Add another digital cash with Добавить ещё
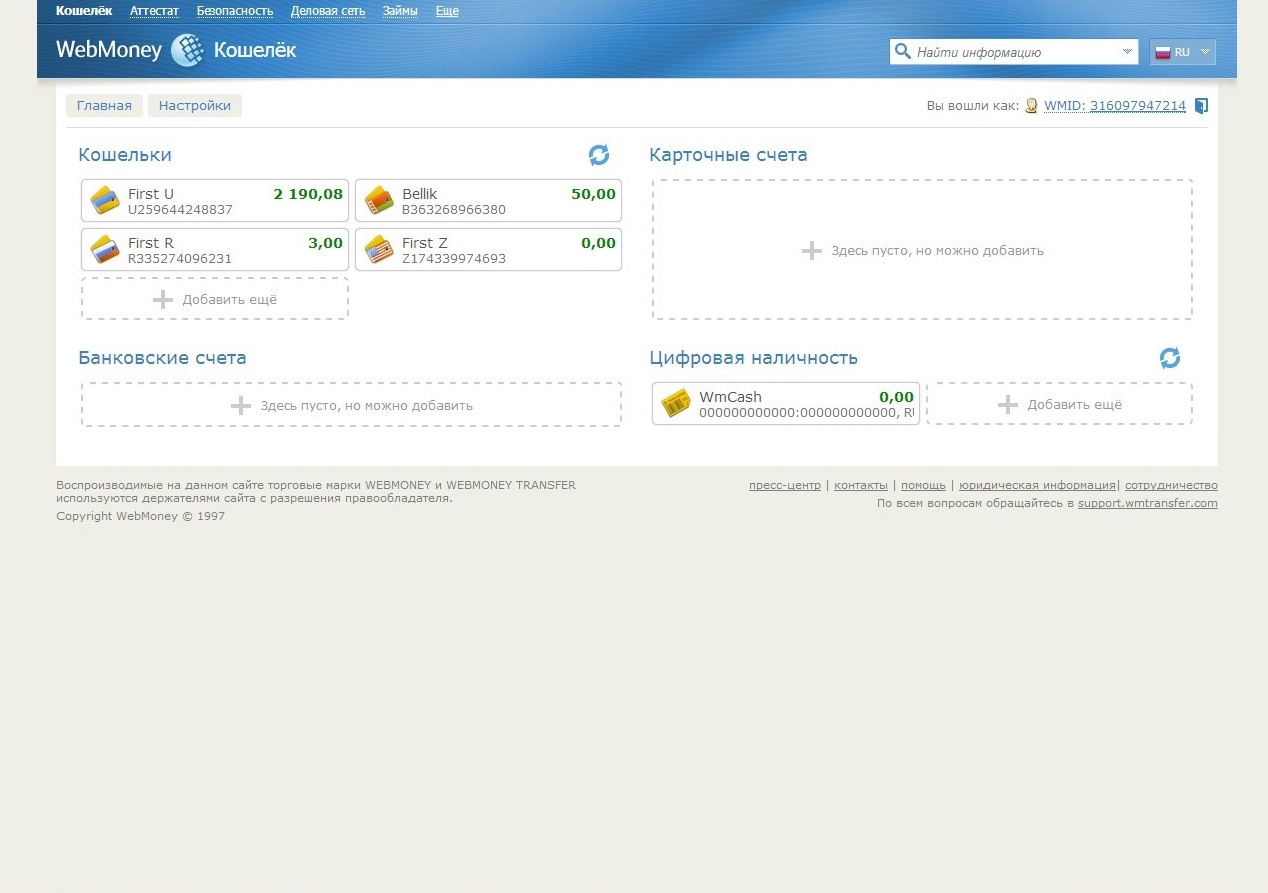The width and height of the screenshot is (1268, 893). tap(1059, 404)
